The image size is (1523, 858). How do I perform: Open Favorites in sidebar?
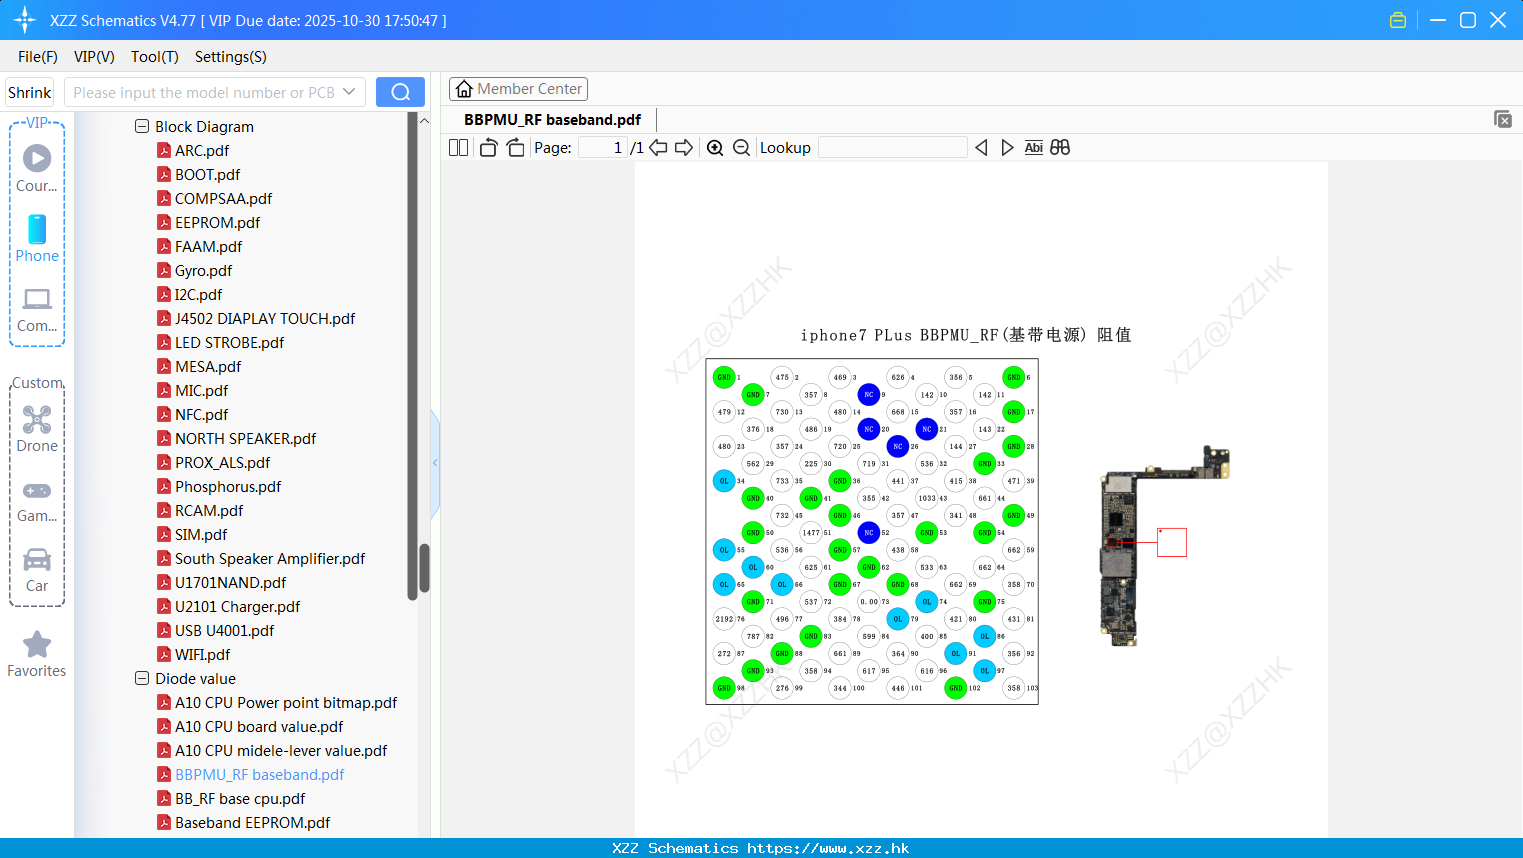pos(37,655)
